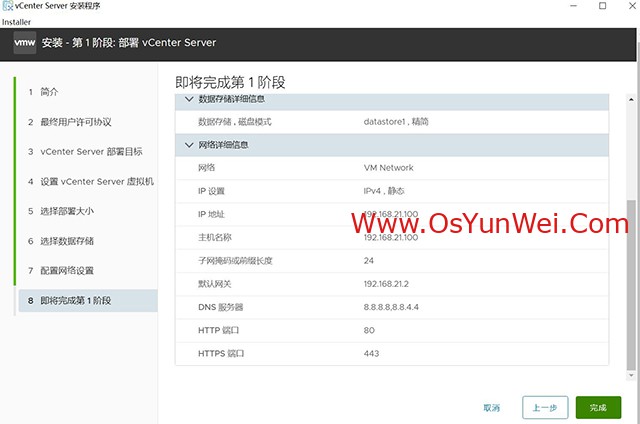Collapse the 数据存储详细信息 section chevron

[189, 99]
